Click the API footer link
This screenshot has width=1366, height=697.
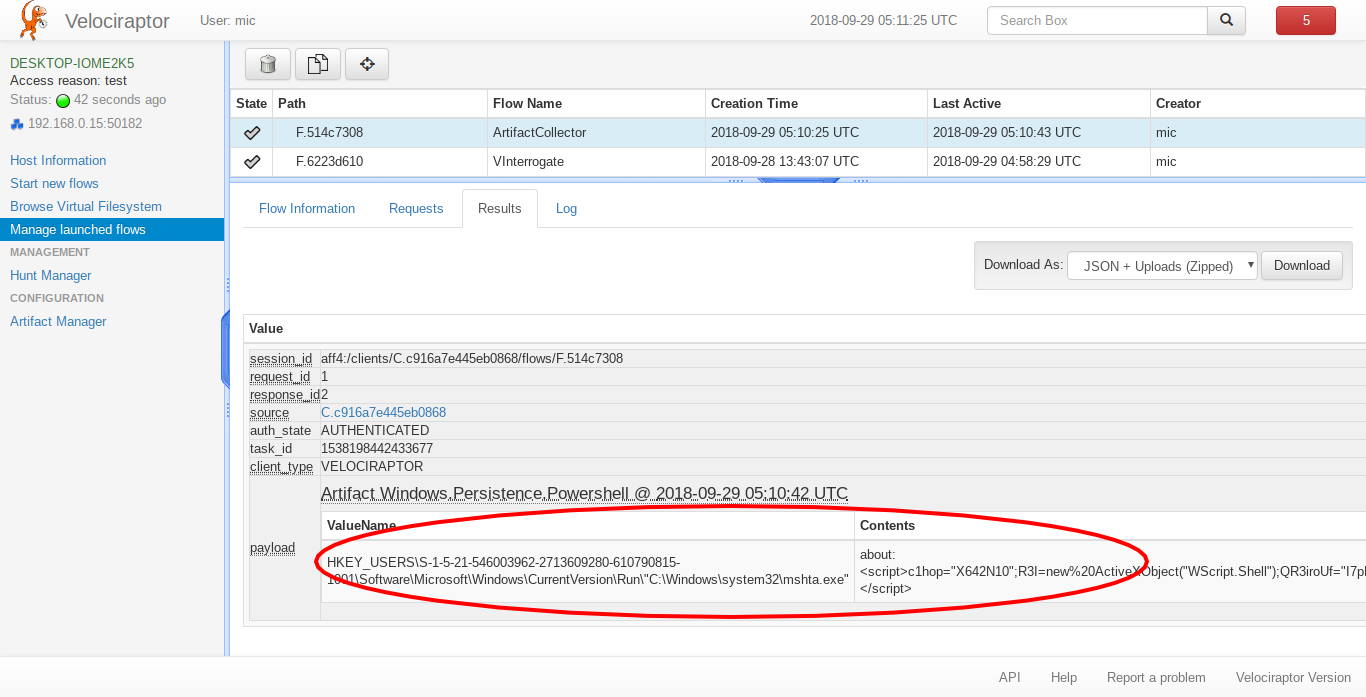pos(1010,677)
